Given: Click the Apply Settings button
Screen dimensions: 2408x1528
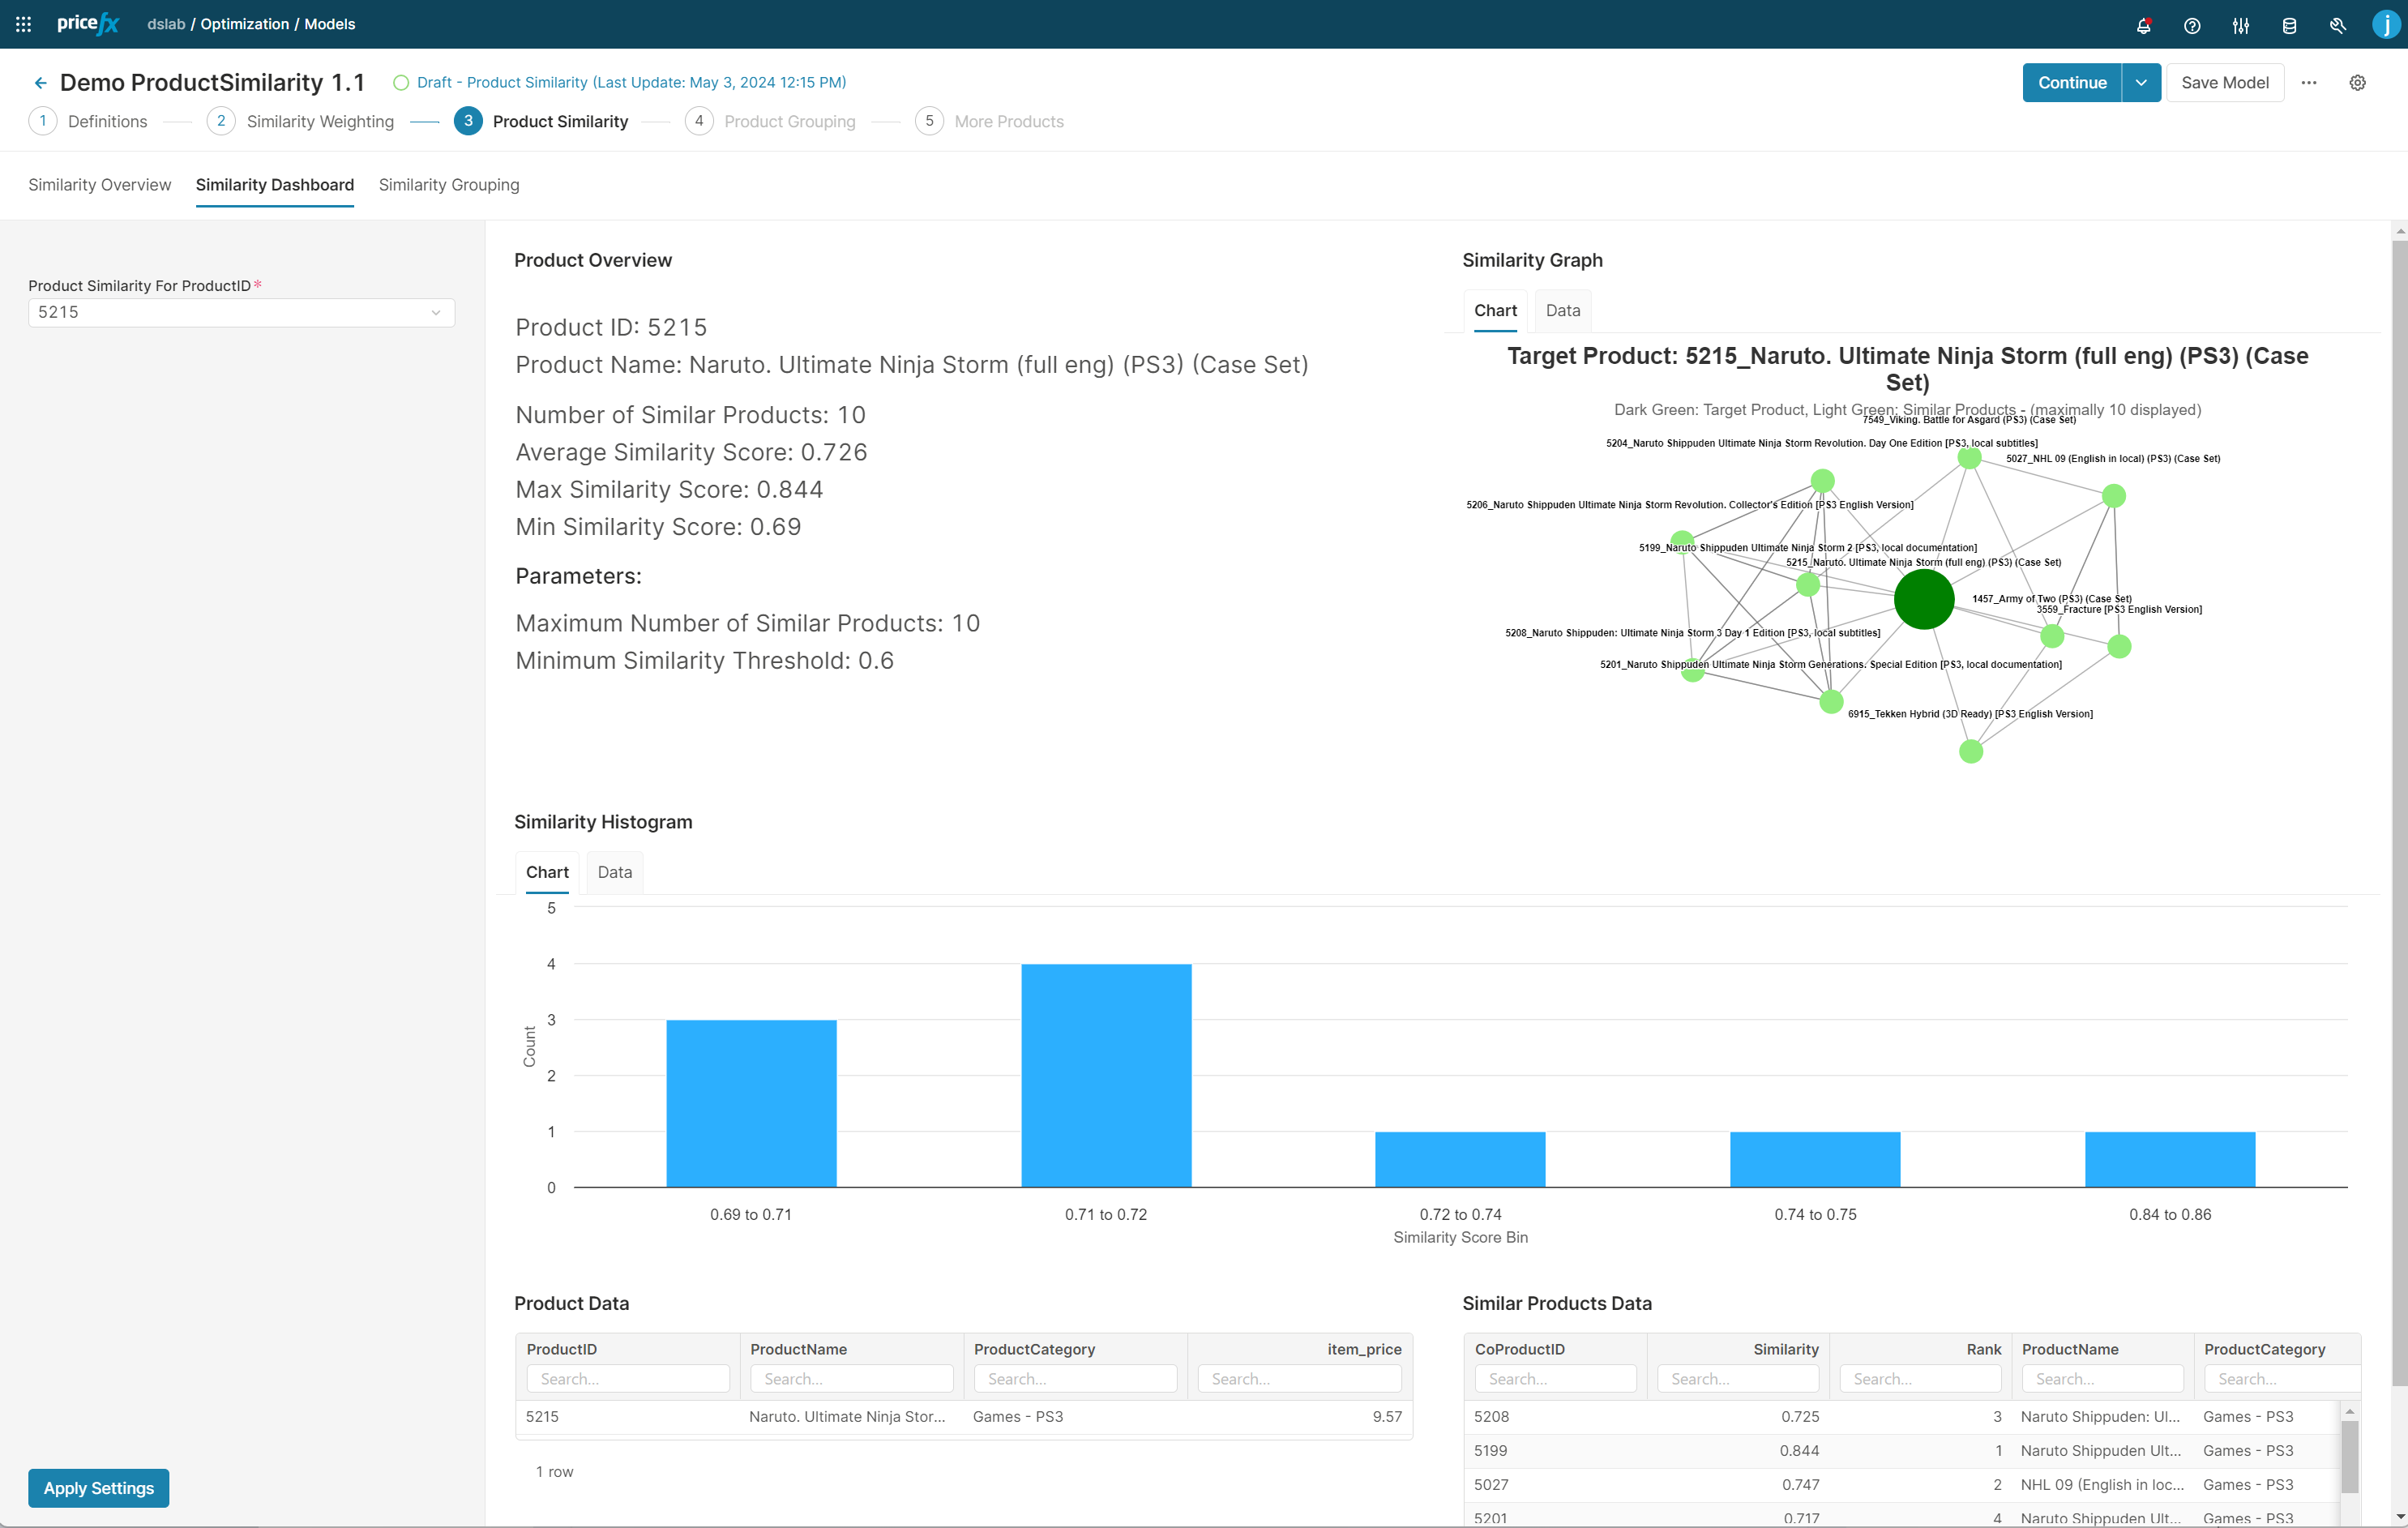Looking at the screenshot, I should 98,1488.
